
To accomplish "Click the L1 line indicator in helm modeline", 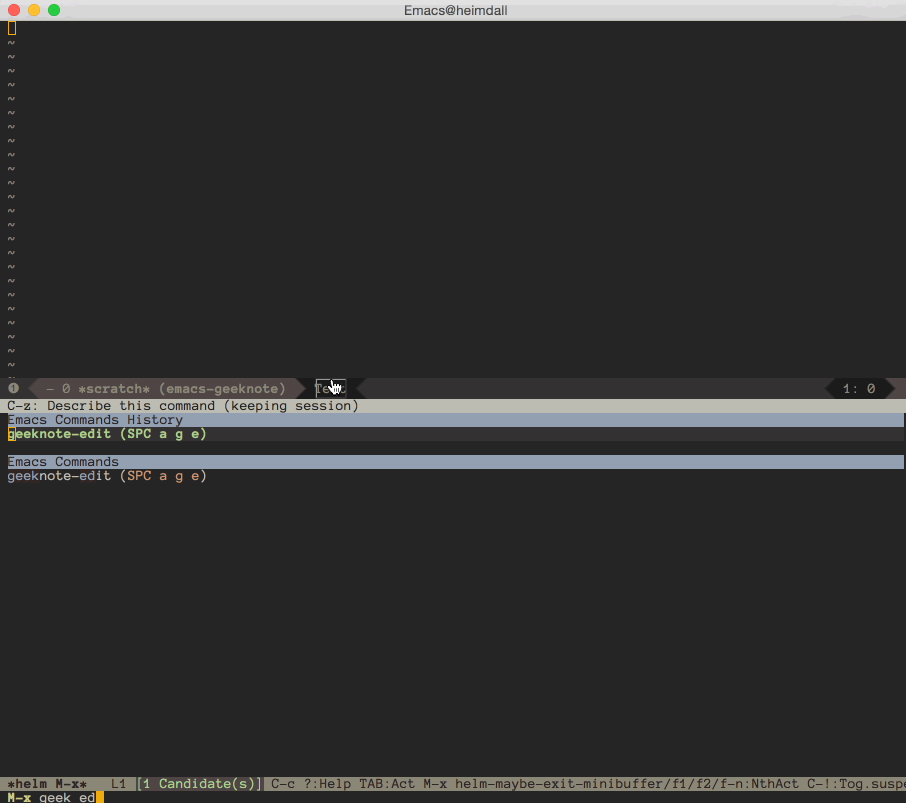I will (118, 784).
